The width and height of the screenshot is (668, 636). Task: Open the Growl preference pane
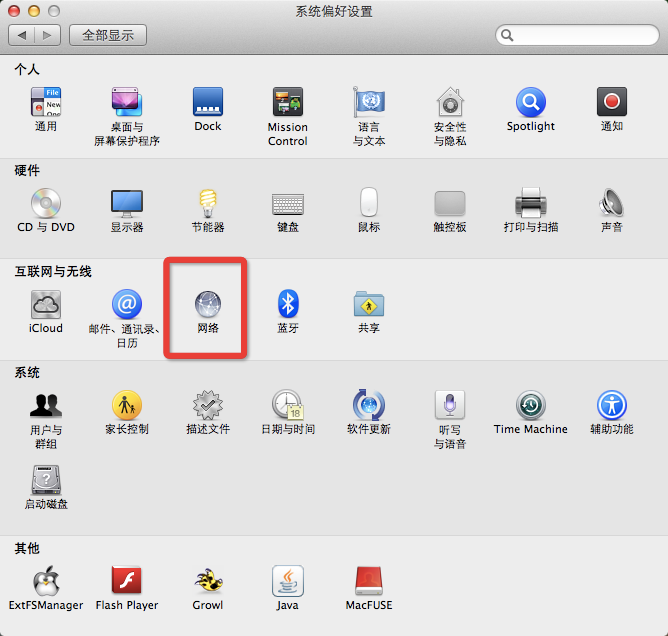[x=207, y=581]
